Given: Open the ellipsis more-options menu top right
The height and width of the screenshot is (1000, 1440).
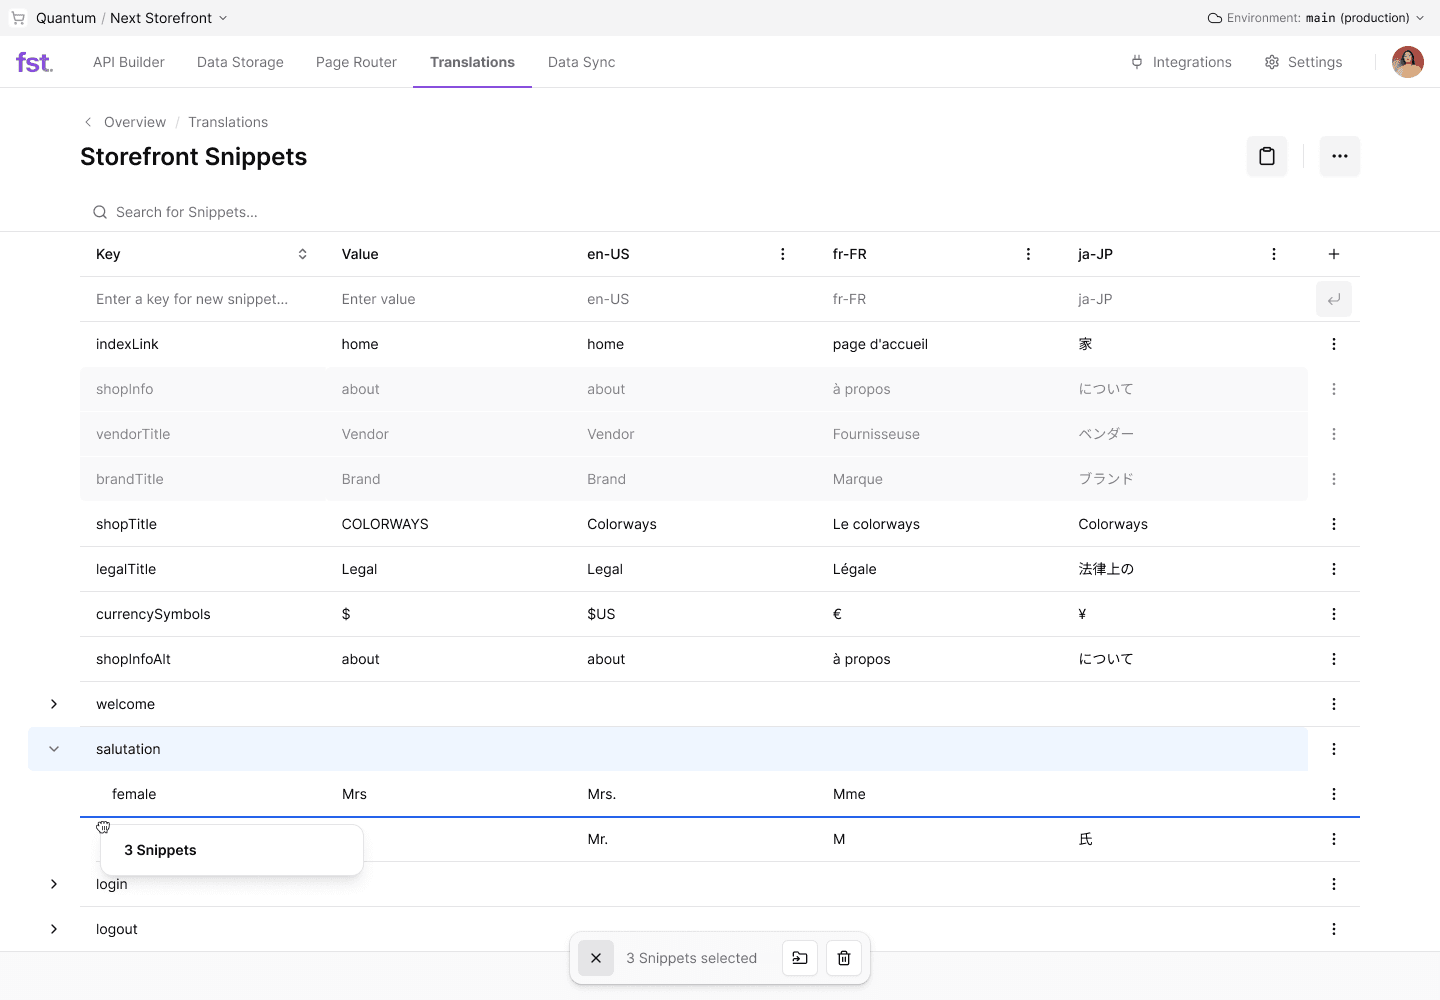Looking at the screenshot, I should click(x=1340, y=156).
